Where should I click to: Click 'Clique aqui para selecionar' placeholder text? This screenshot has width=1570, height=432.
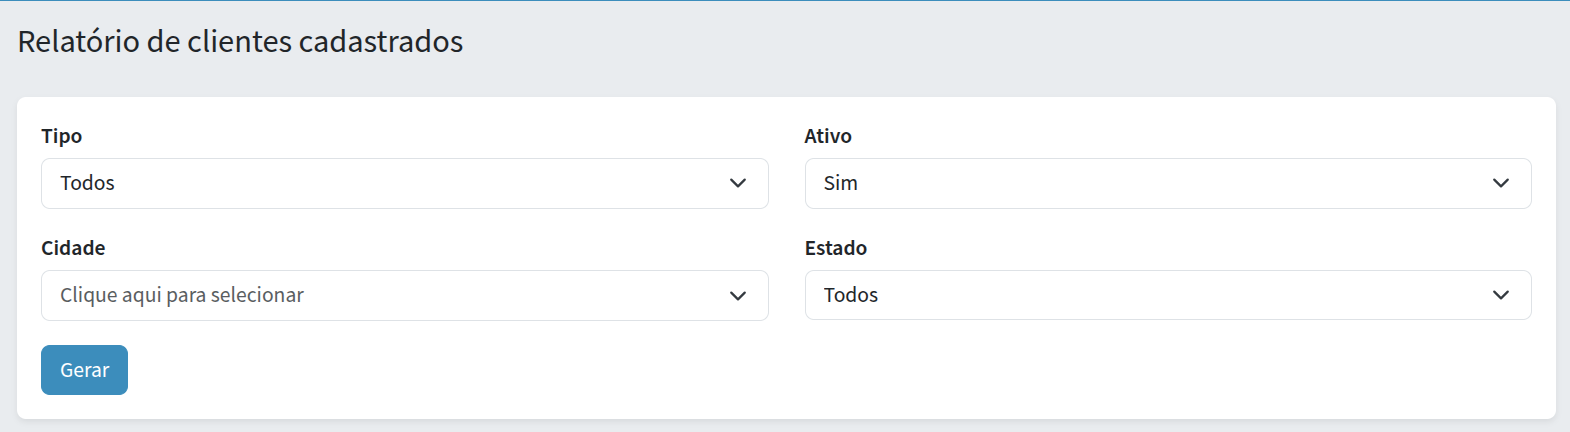click(182, 295)
